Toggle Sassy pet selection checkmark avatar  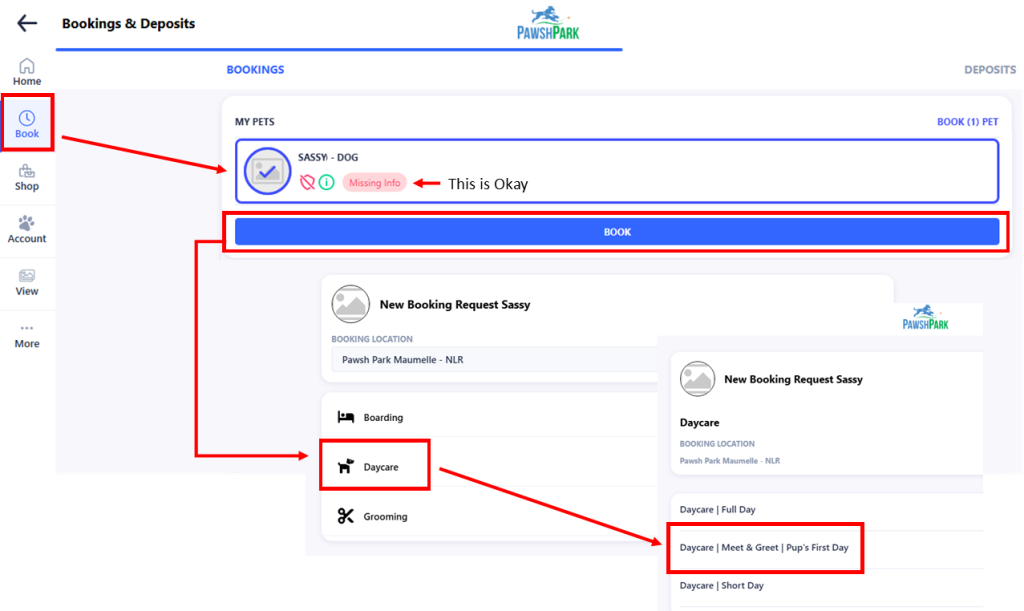tap(267, 171)
